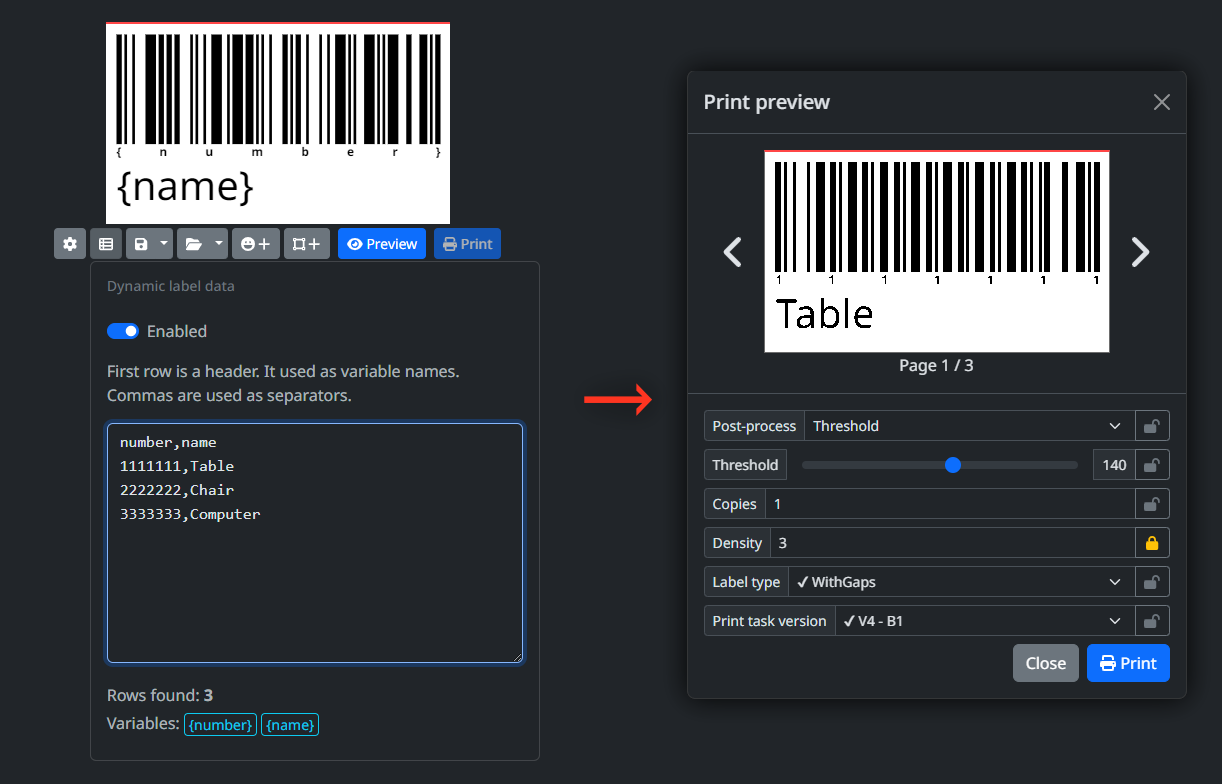The image size is (1222, 784).
Task: Click the Threshold slider handle
Action: pyautogui.click(x=953, y=465)
